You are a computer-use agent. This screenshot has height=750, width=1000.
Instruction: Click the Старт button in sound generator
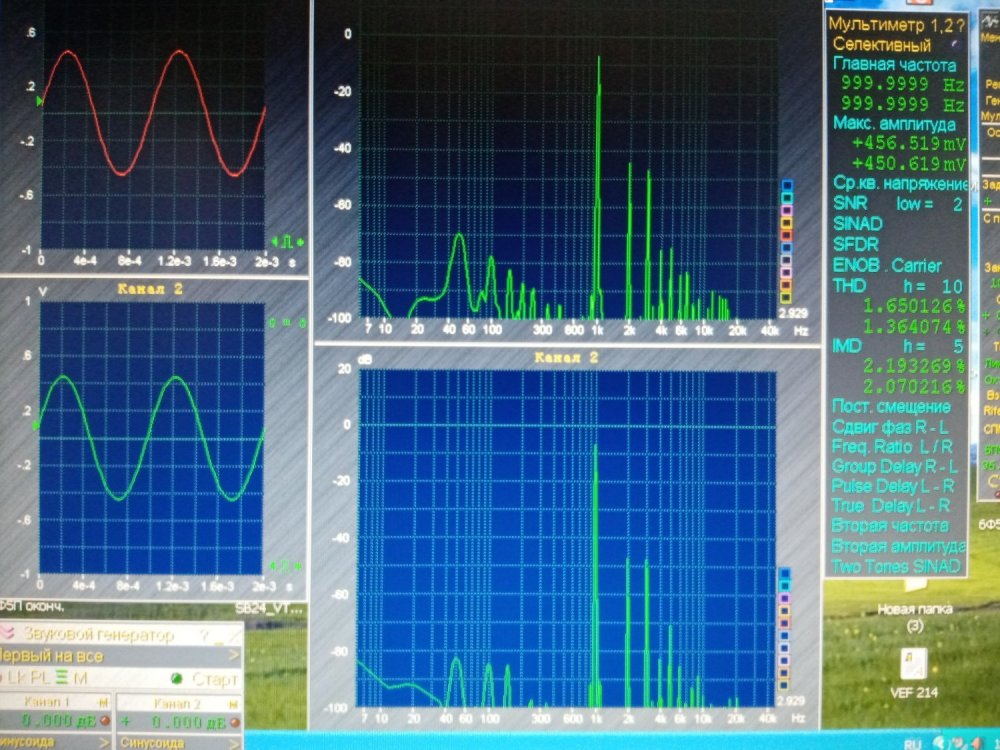coord(215,679)
